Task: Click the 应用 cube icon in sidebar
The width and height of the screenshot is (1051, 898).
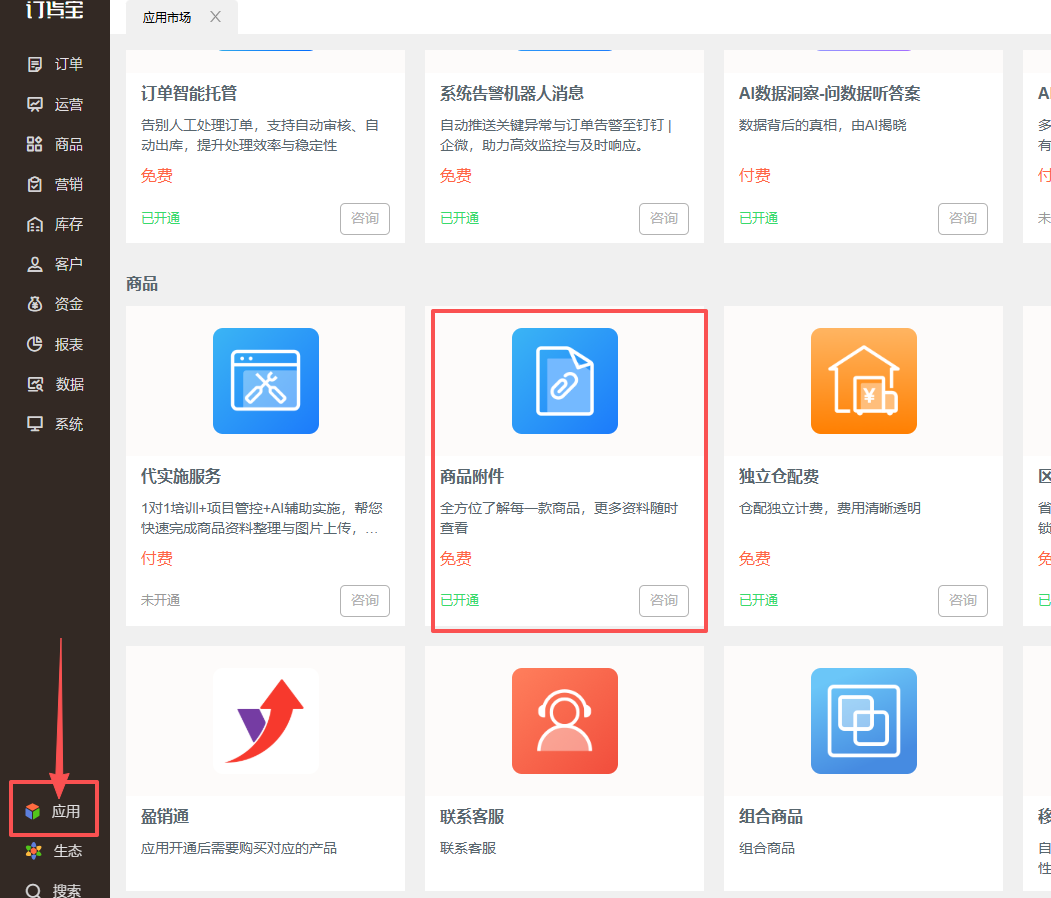Action: pyautogui.click(x=33, y=812)
